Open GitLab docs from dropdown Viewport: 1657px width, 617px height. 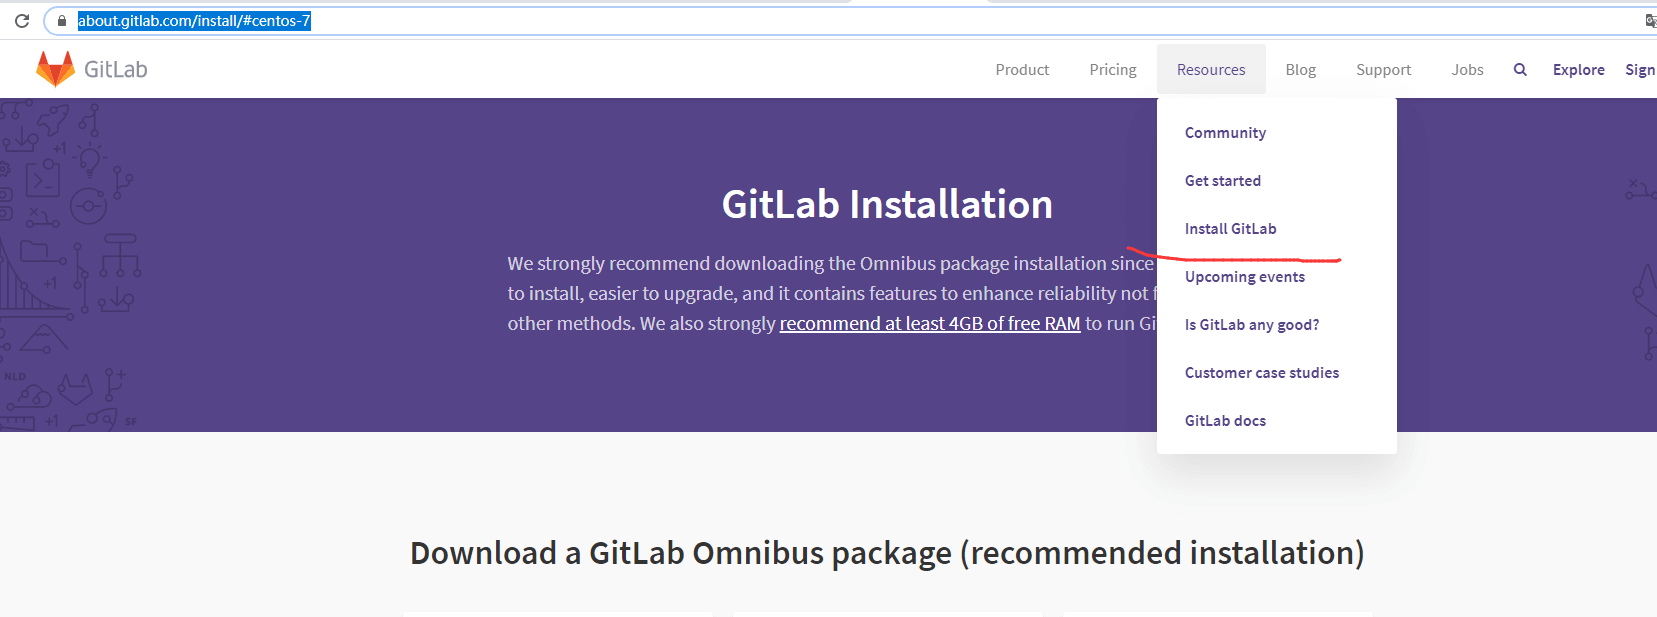(1225, 421)
